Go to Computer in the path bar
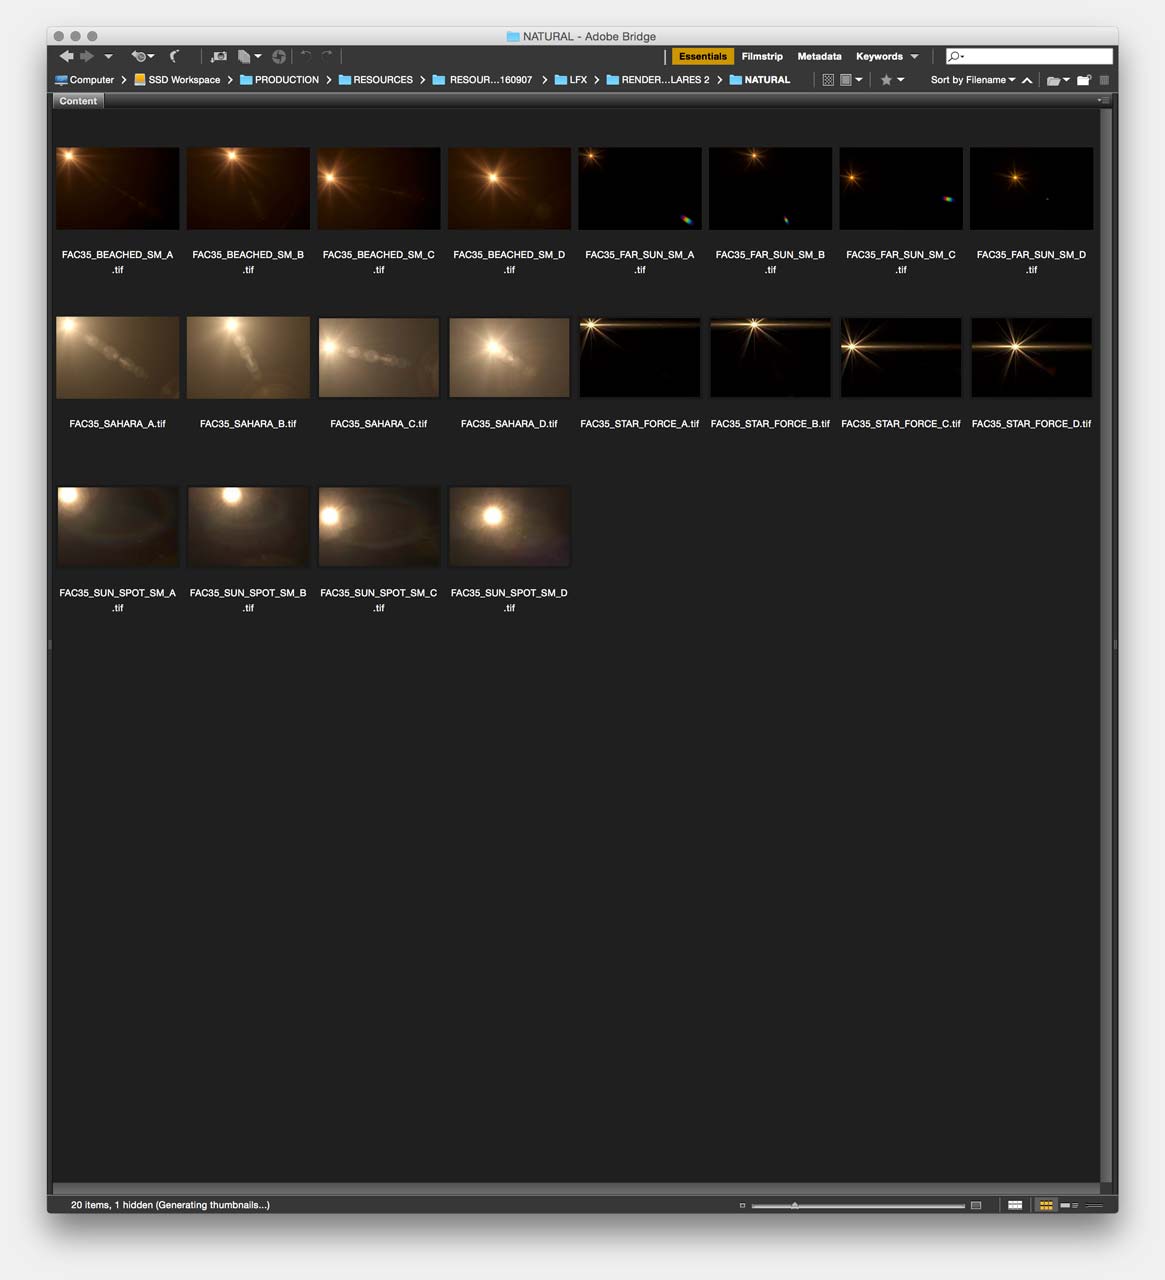 [84, 80]
